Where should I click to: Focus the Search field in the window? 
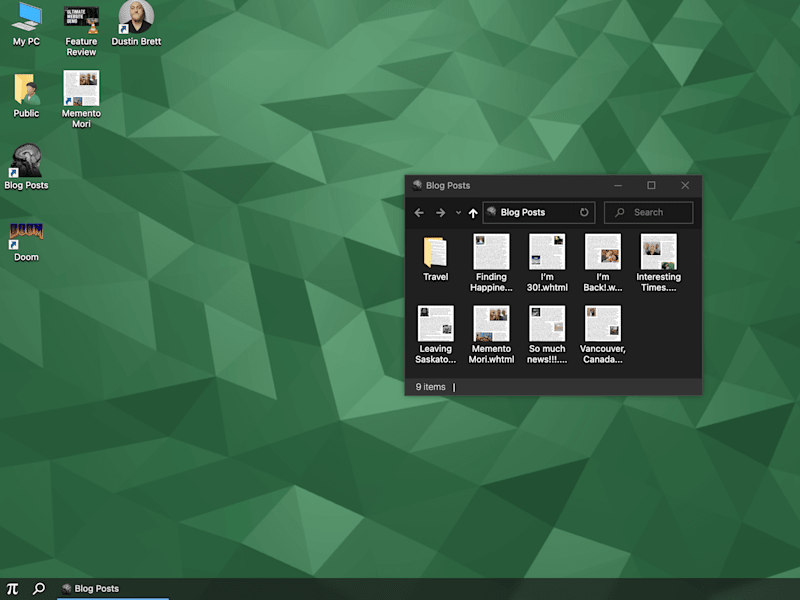point(648,212)
